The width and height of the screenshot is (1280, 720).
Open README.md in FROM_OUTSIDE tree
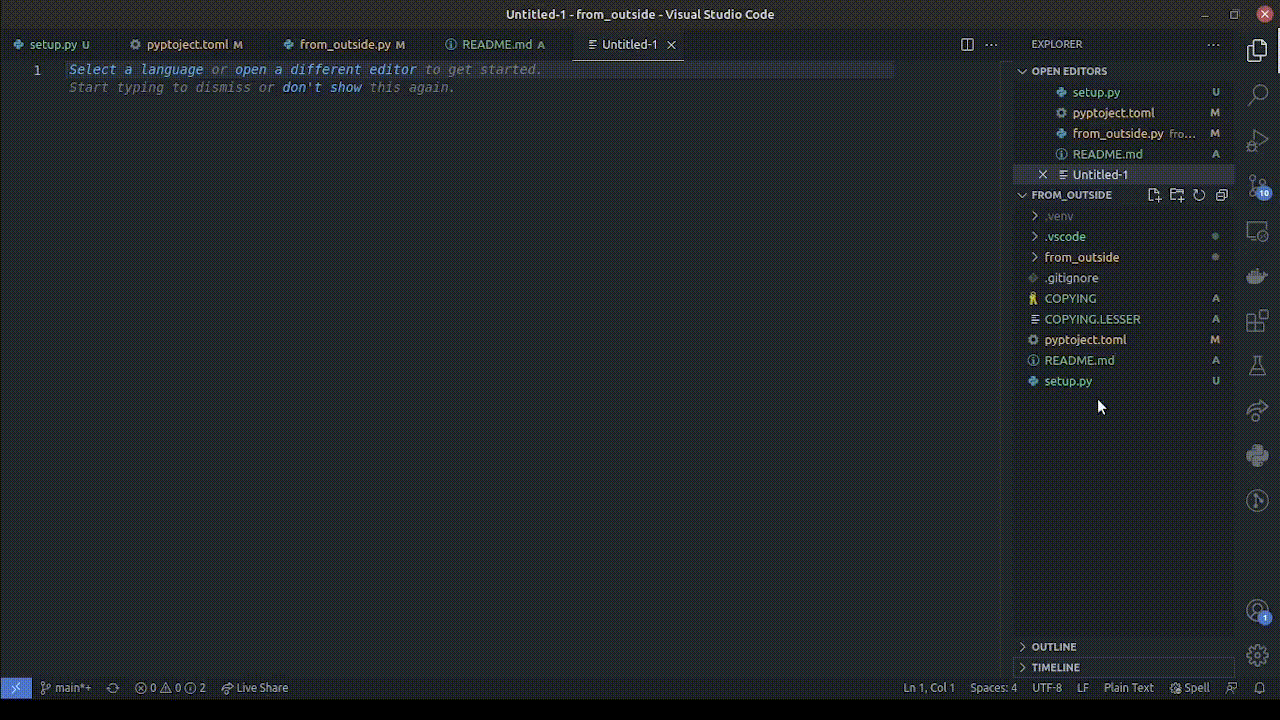tap(1124, 360)
